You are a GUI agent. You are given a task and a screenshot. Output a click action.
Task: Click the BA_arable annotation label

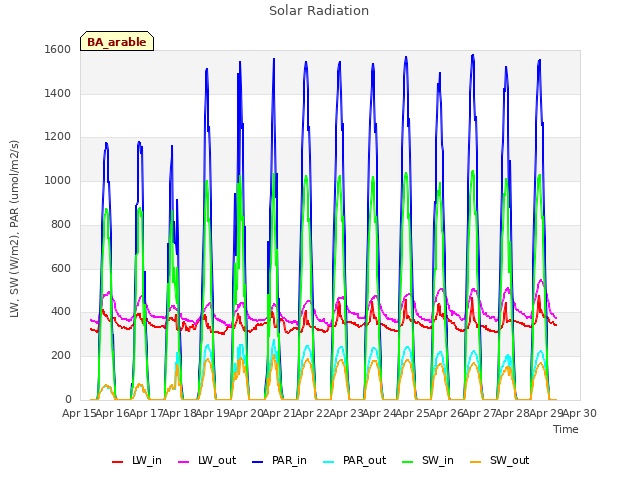click(x=117, y=42)
